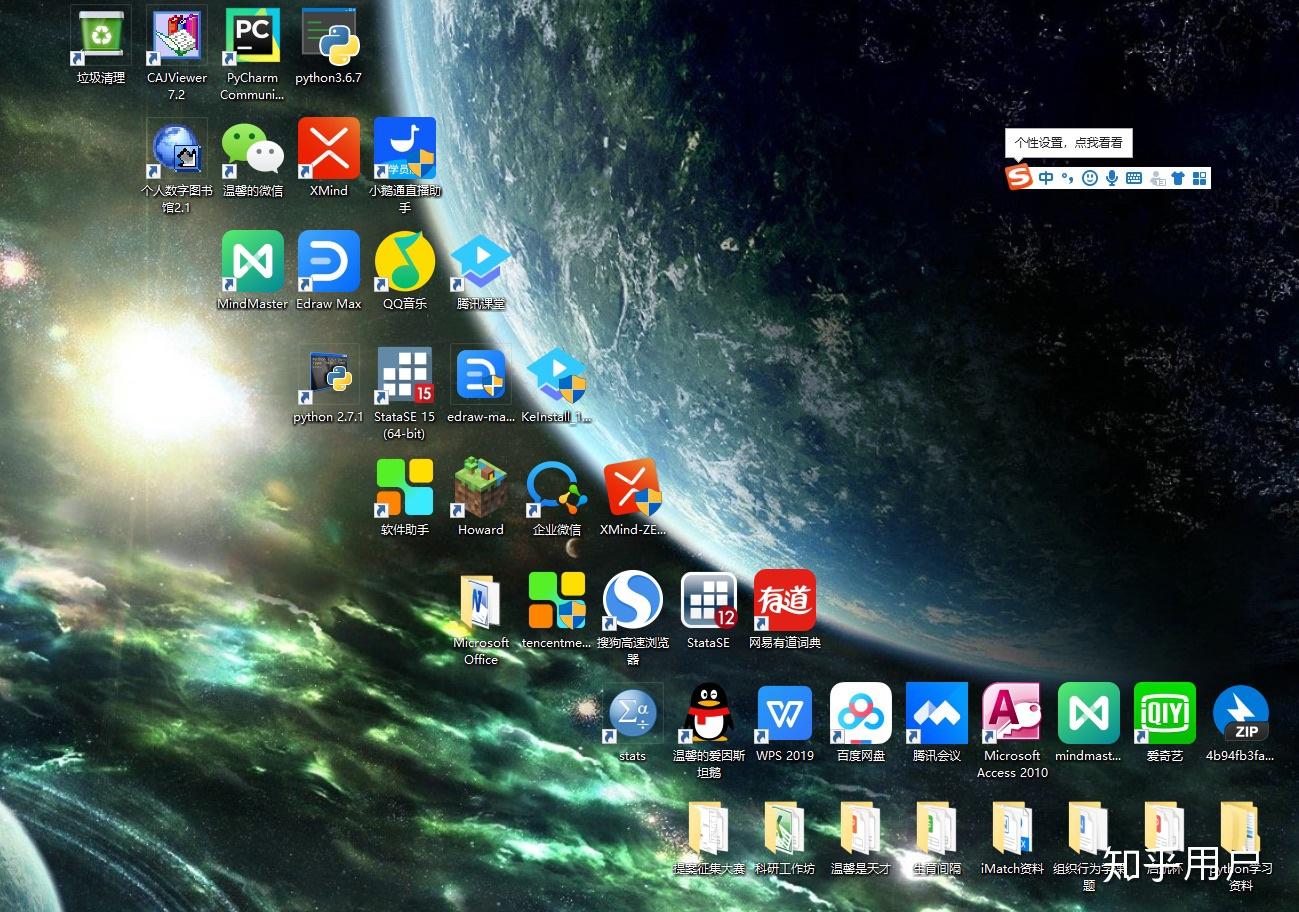Viewport: 1299px width, 912px height.
Task: Open the 垃圾清理 recycle shortcut
Action: click(101, 36)
